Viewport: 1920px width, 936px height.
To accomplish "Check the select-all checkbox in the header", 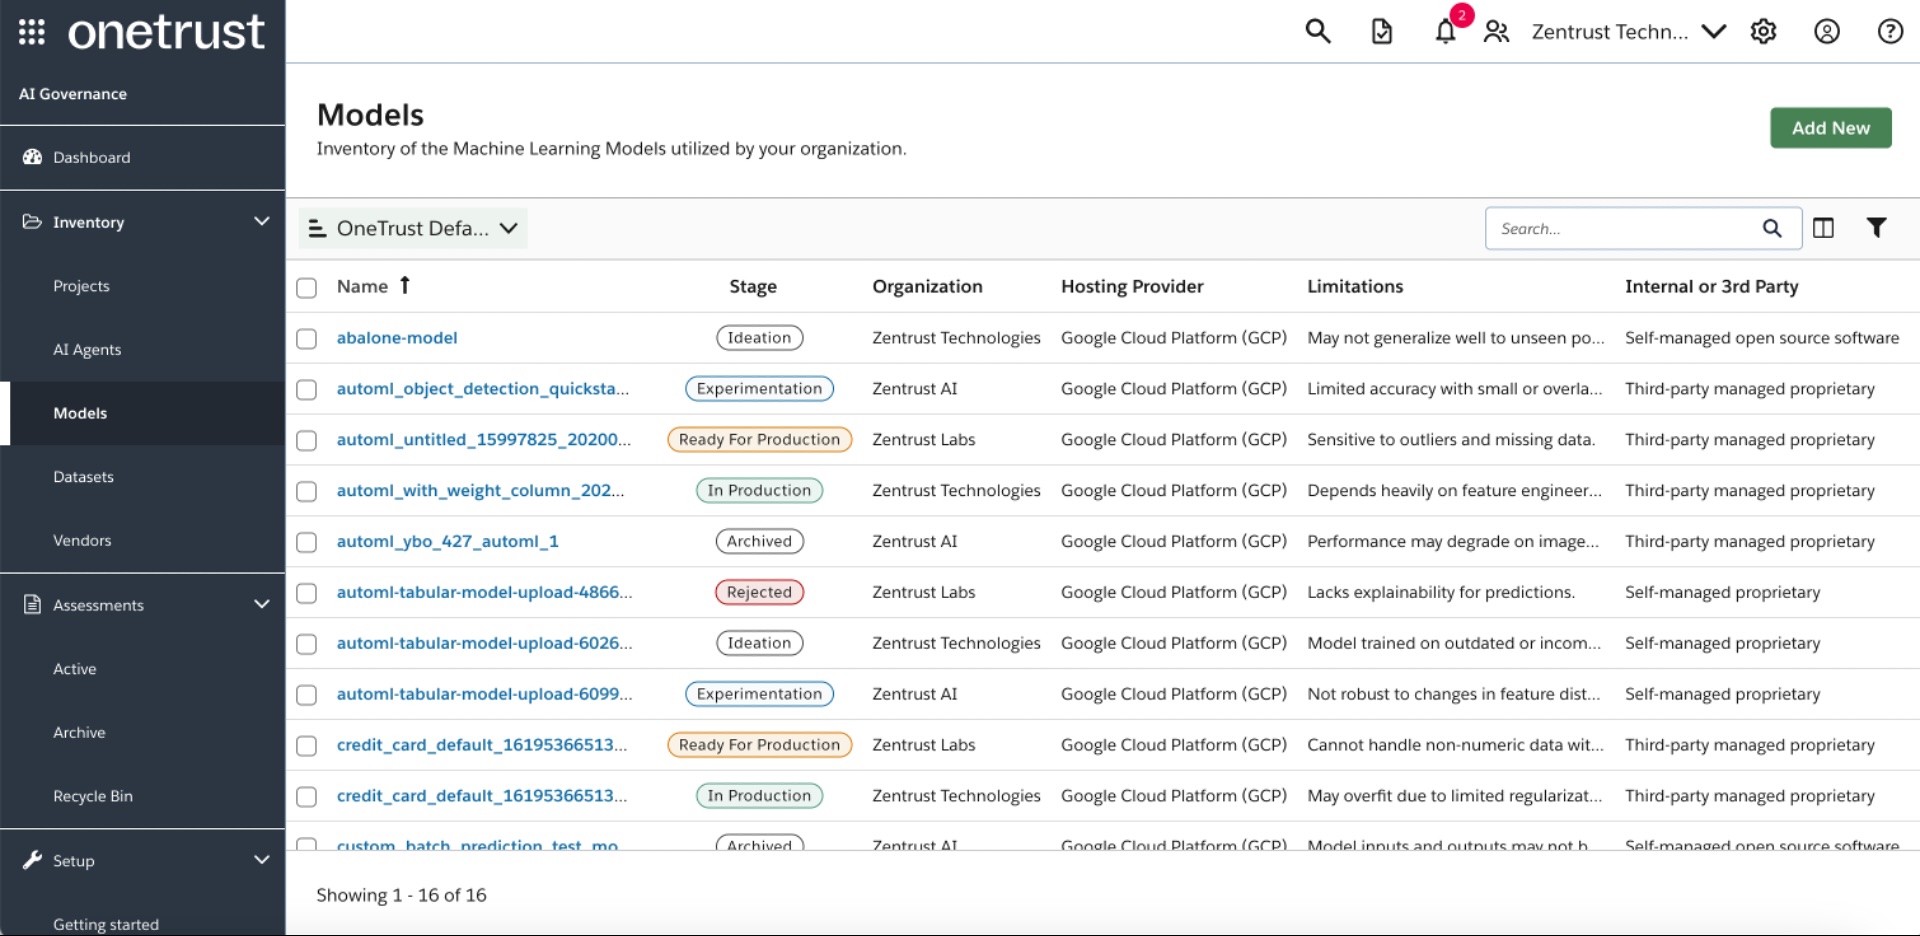I will click(x=306, y=288).
